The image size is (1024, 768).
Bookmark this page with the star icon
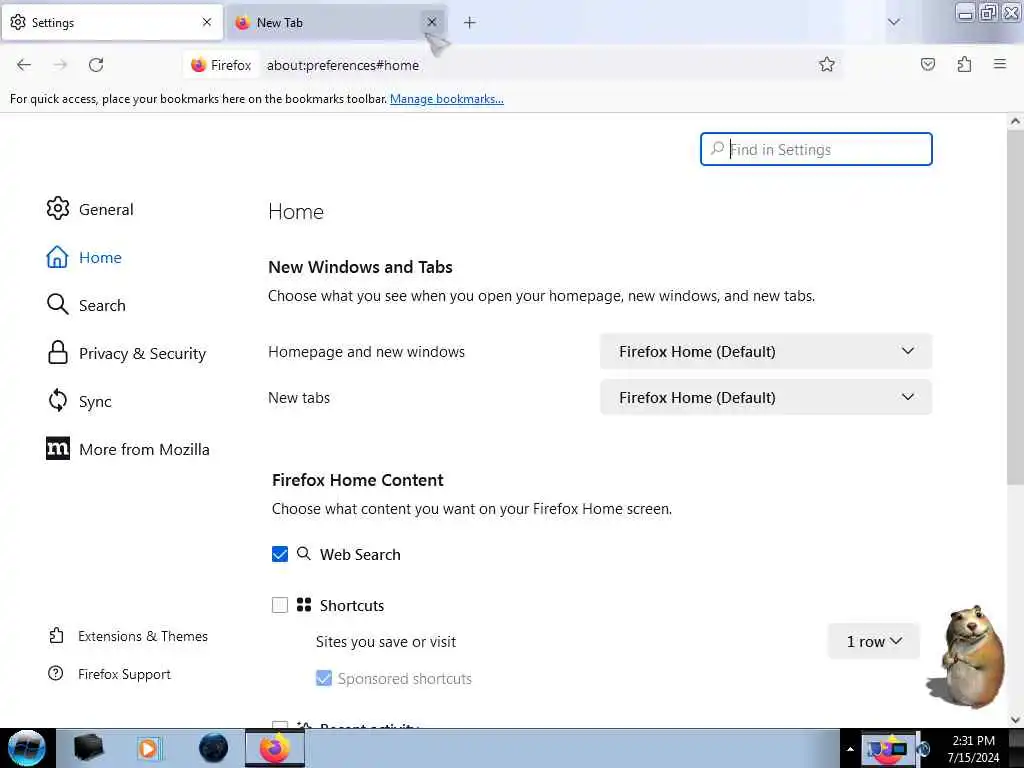point(827,64)
